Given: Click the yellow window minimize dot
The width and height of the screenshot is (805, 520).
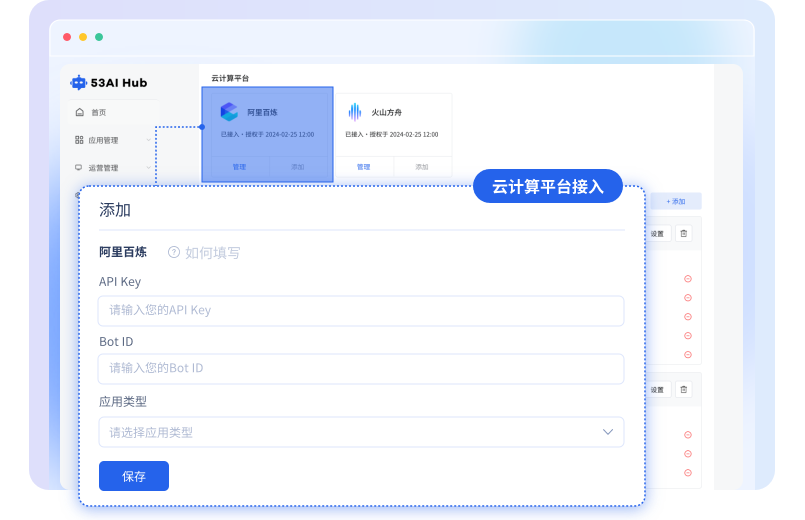Looking at the screenshot, I should pos(83,37).
